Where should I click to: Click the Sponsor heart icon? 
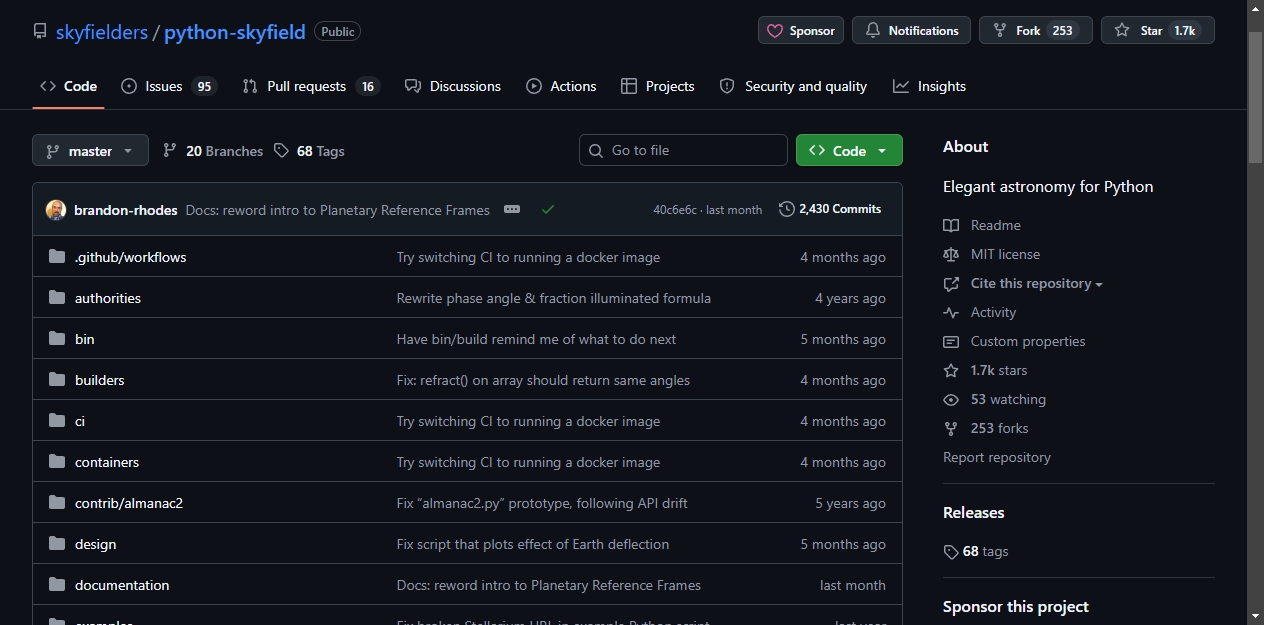tap(775, 31)
